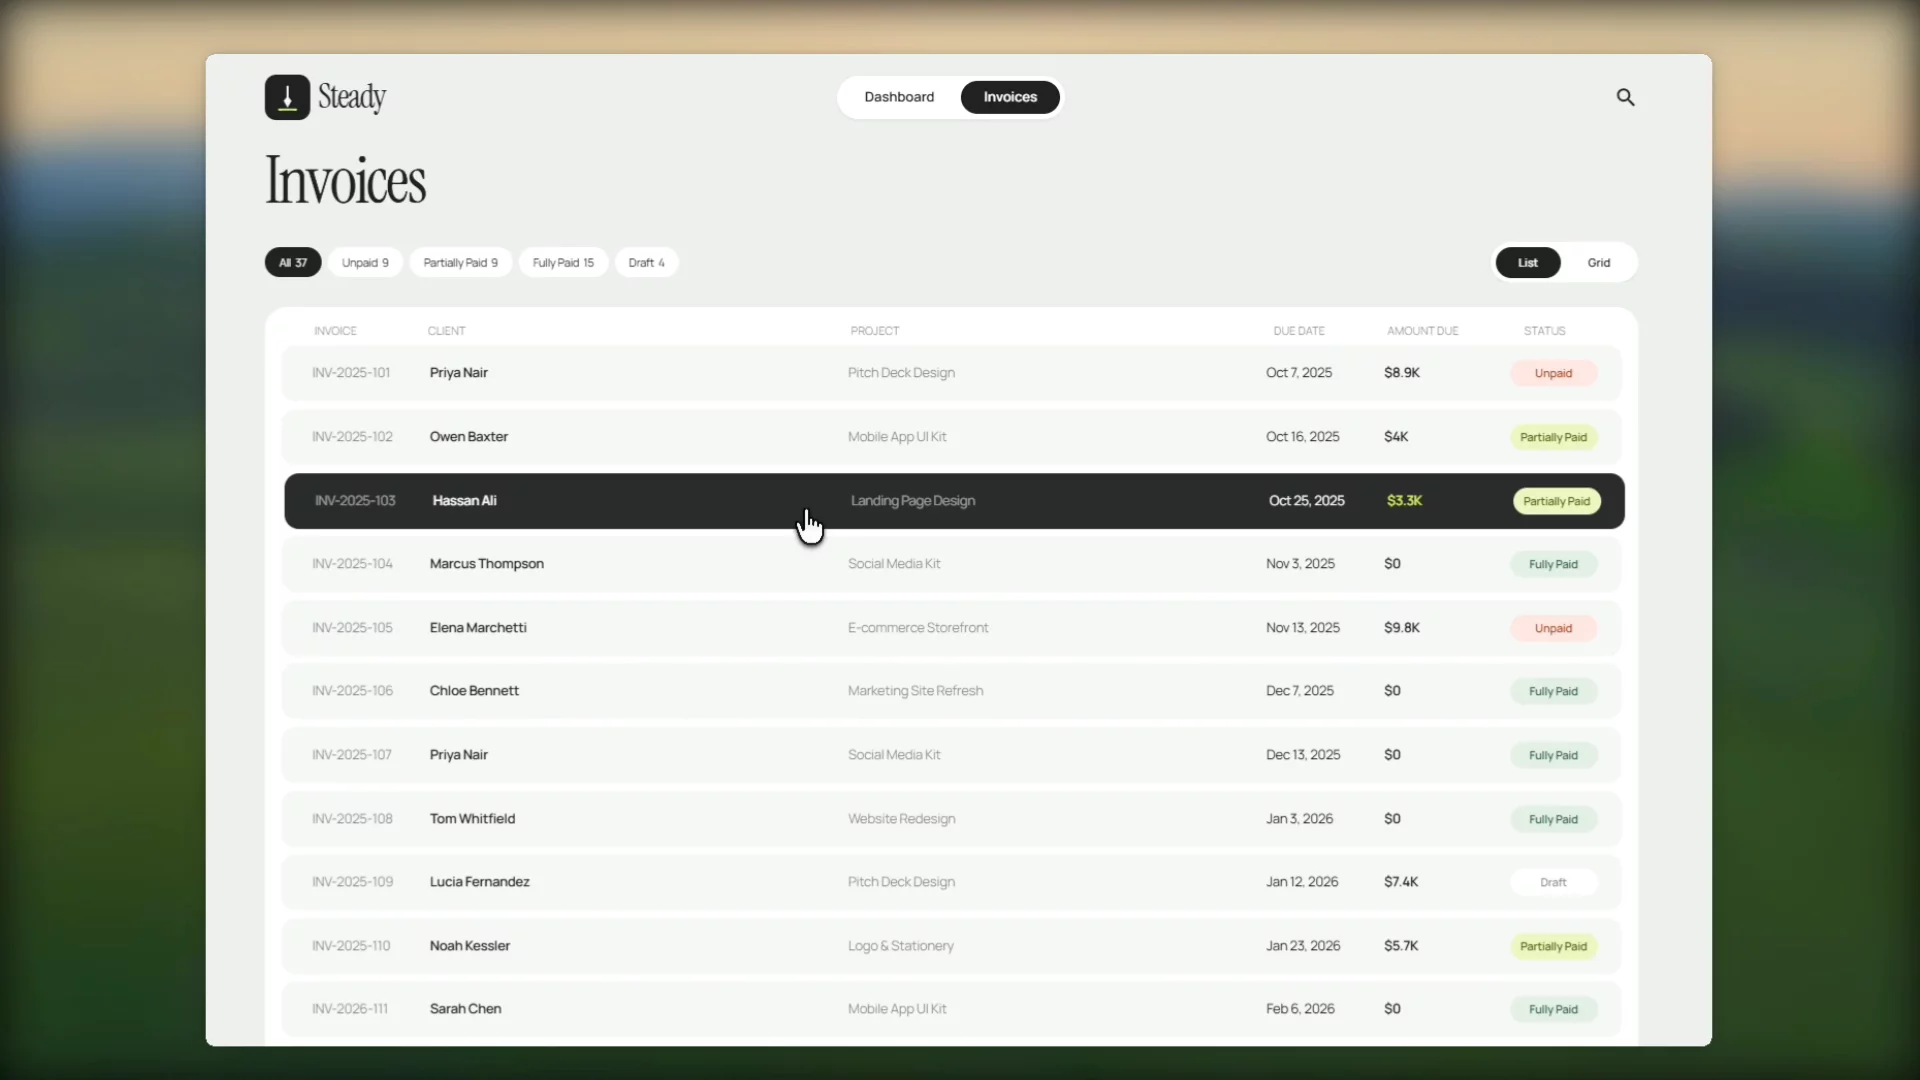Show Draft 4 invoices
This screenshot has width=1920, height=1080.
646,263
